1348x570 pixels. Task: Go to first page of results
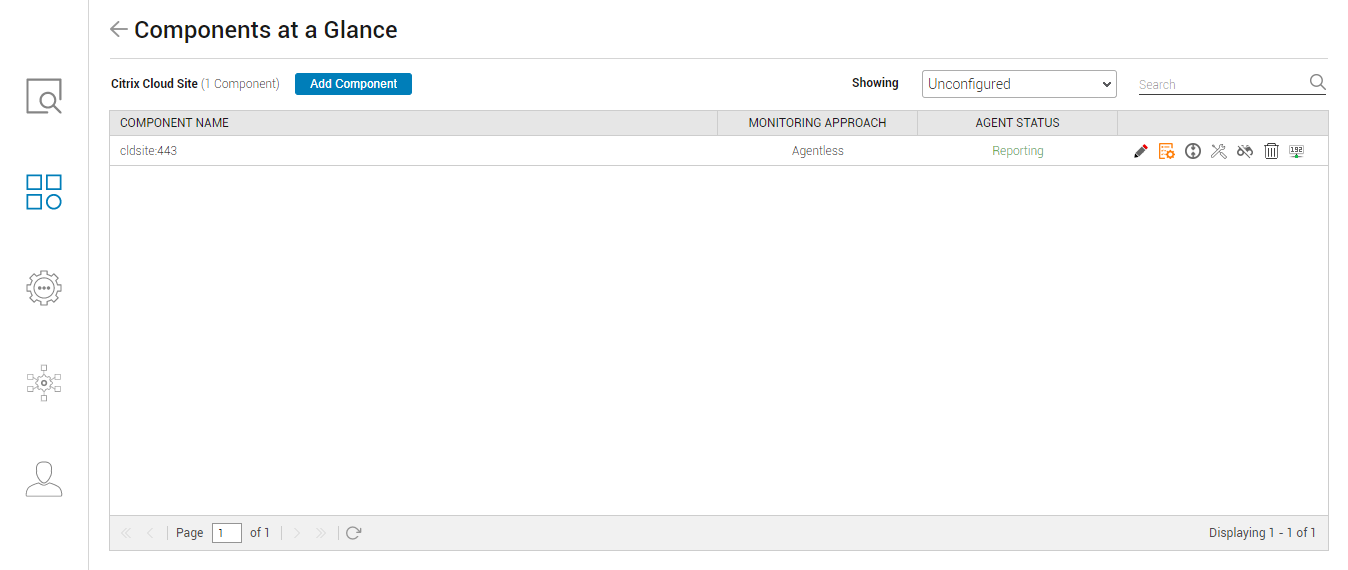(x=126, y=533)
